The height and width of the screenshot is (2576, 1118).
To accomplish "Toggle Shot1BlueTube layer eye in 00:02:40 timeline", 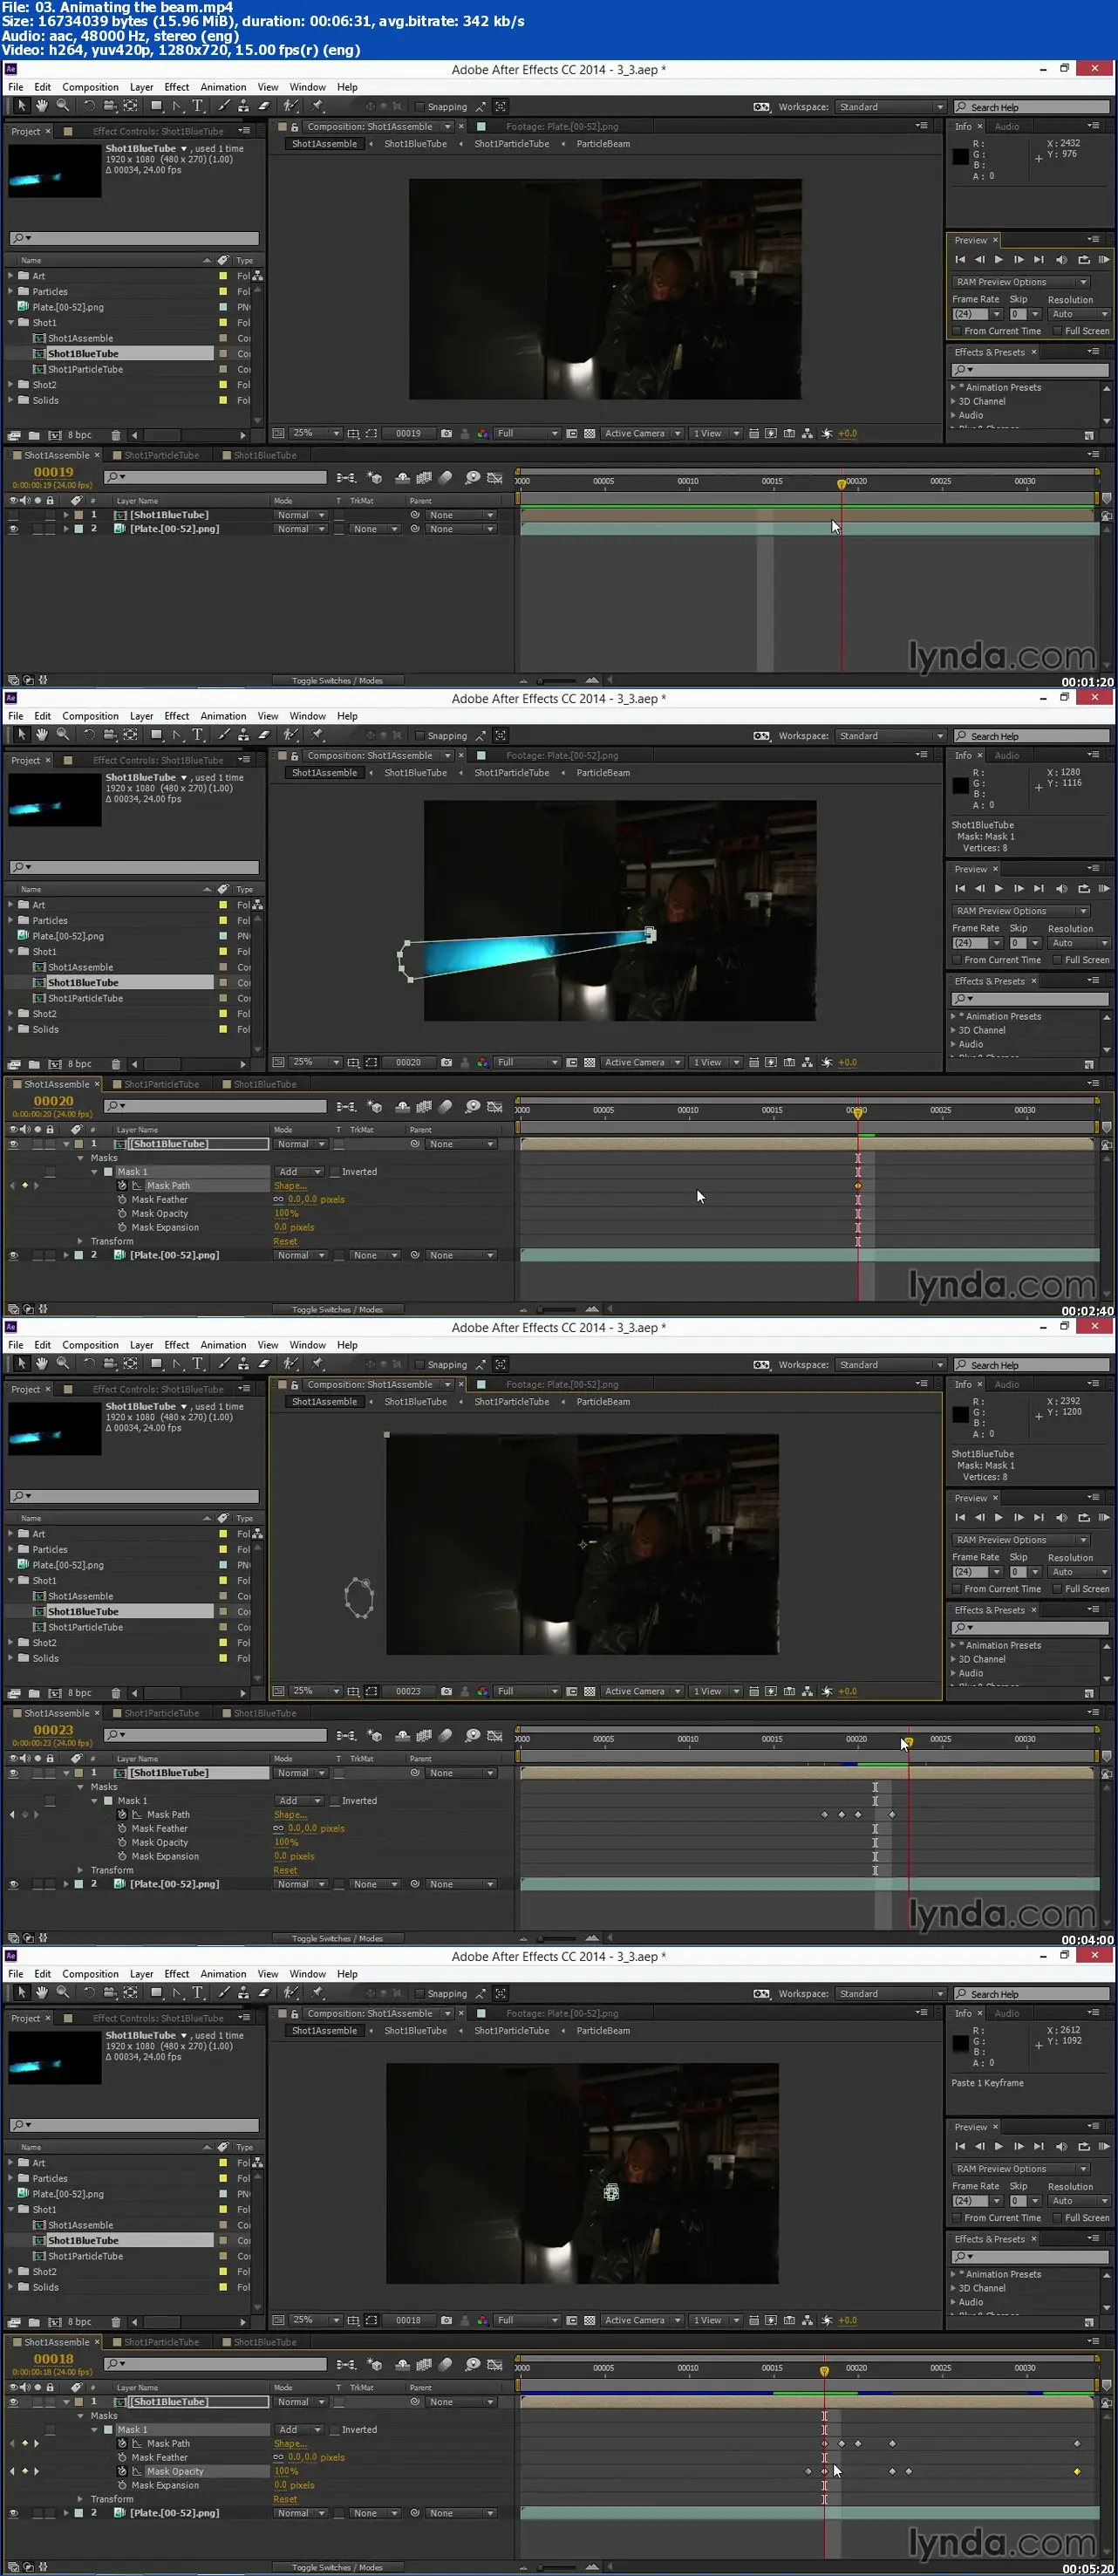I will [x=13, y=1144].
